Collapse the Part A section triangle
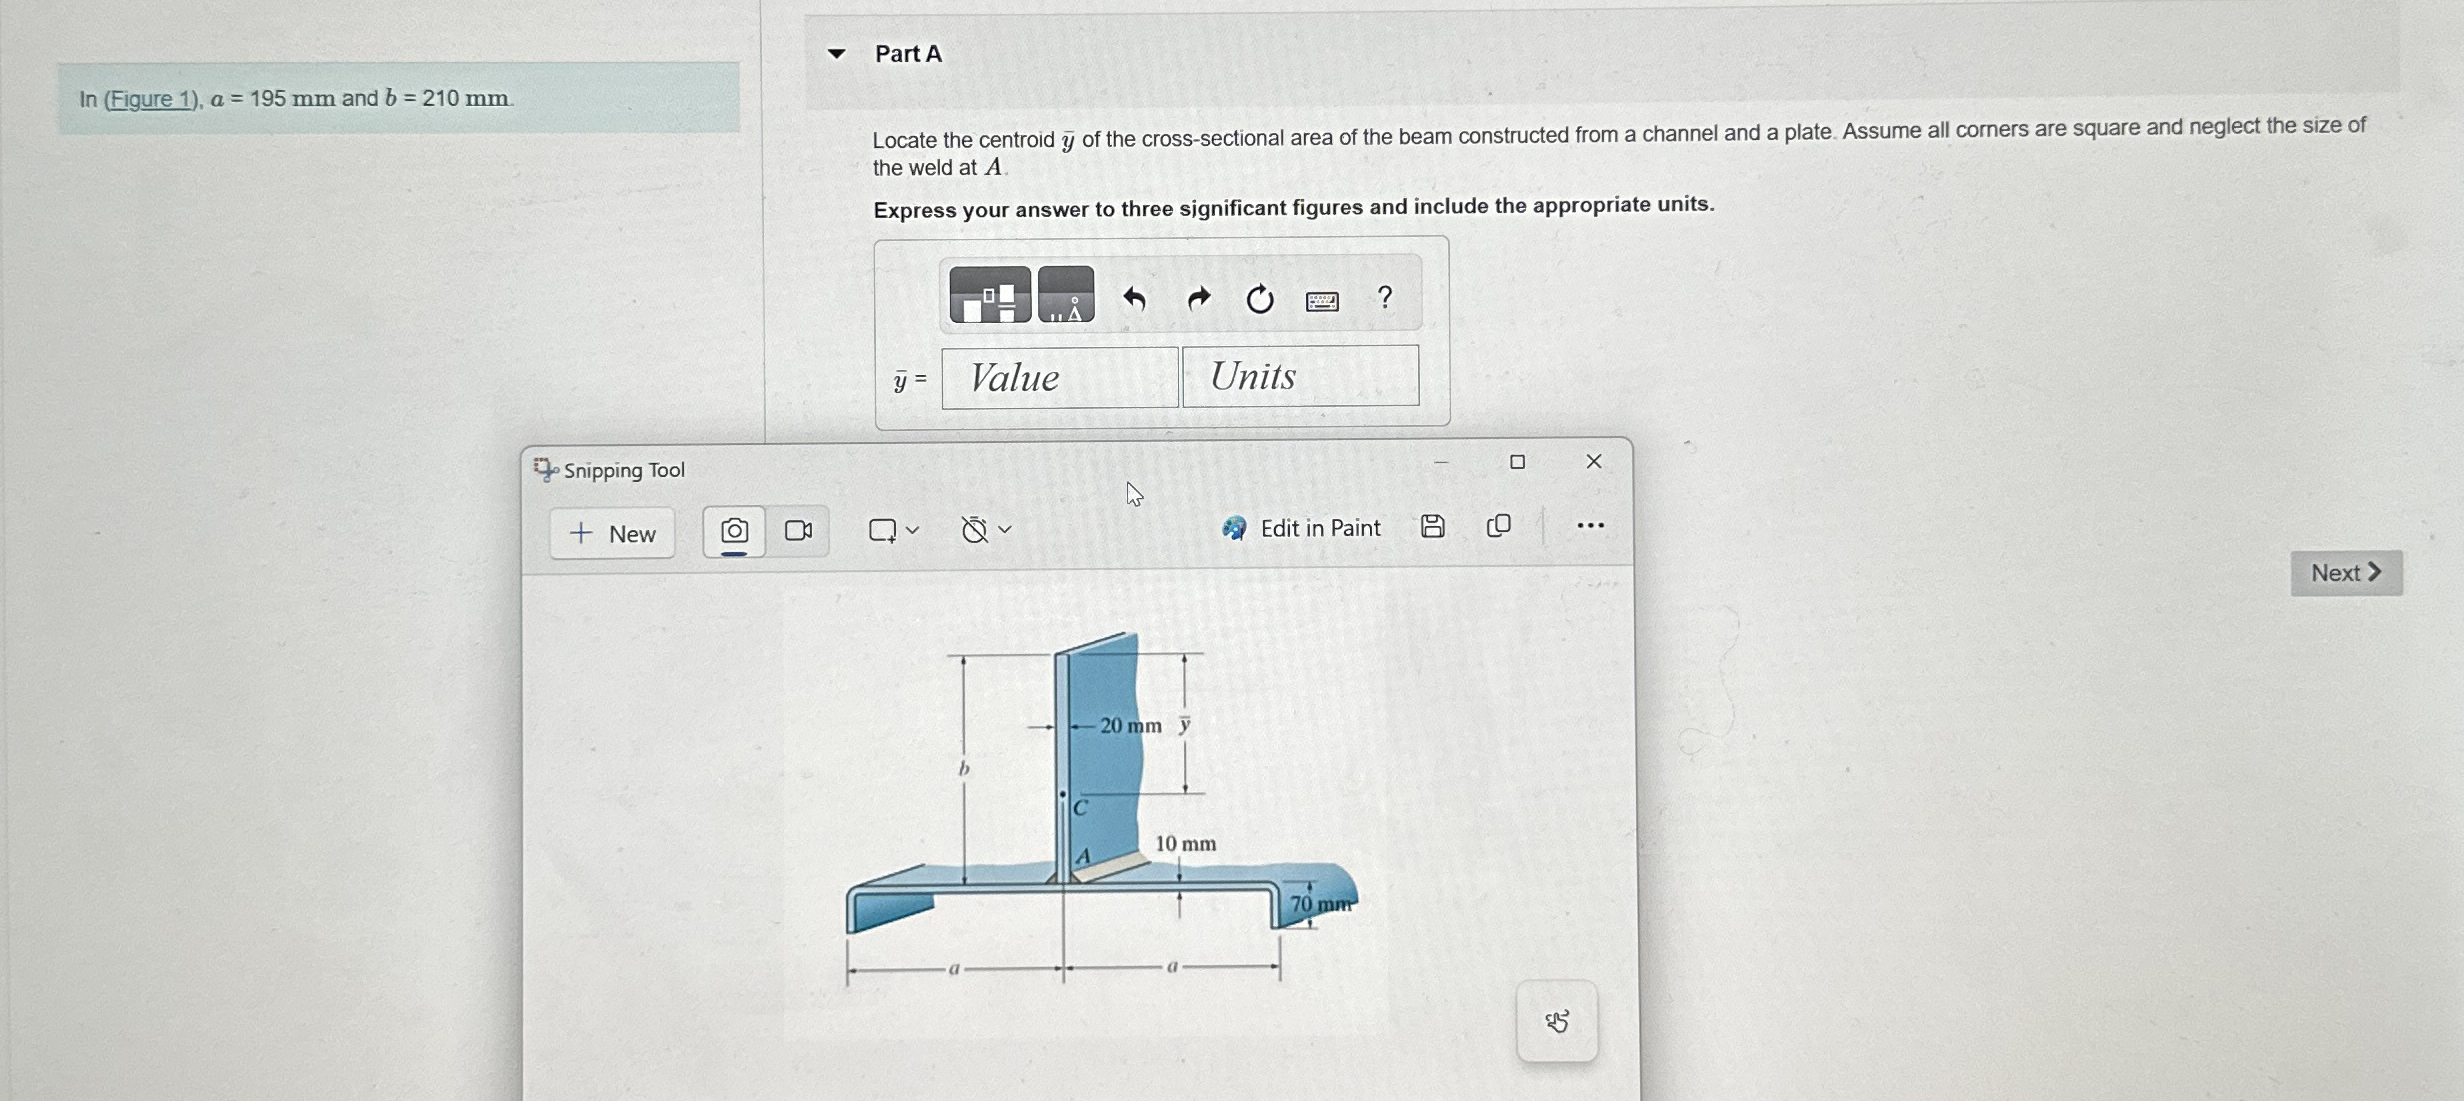This screenshot has height=1101, width=2464. (837, 54)
